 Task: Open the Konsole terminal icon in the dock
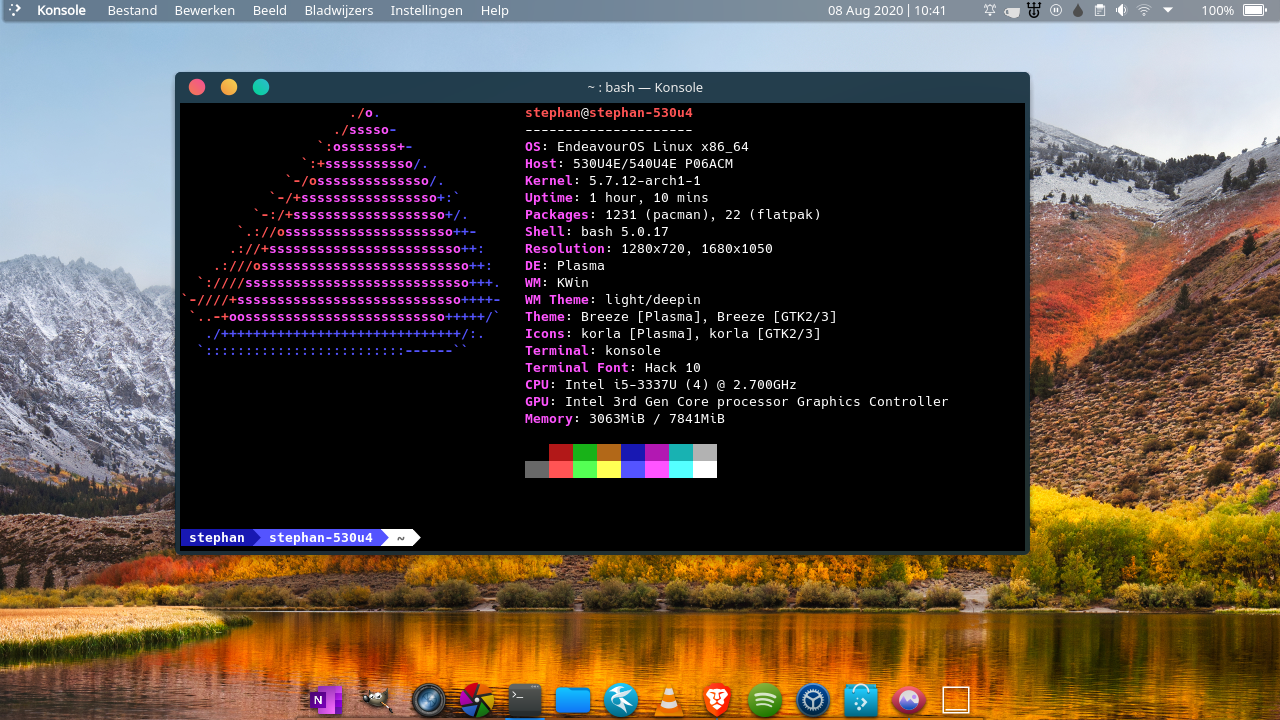[524, 700]
